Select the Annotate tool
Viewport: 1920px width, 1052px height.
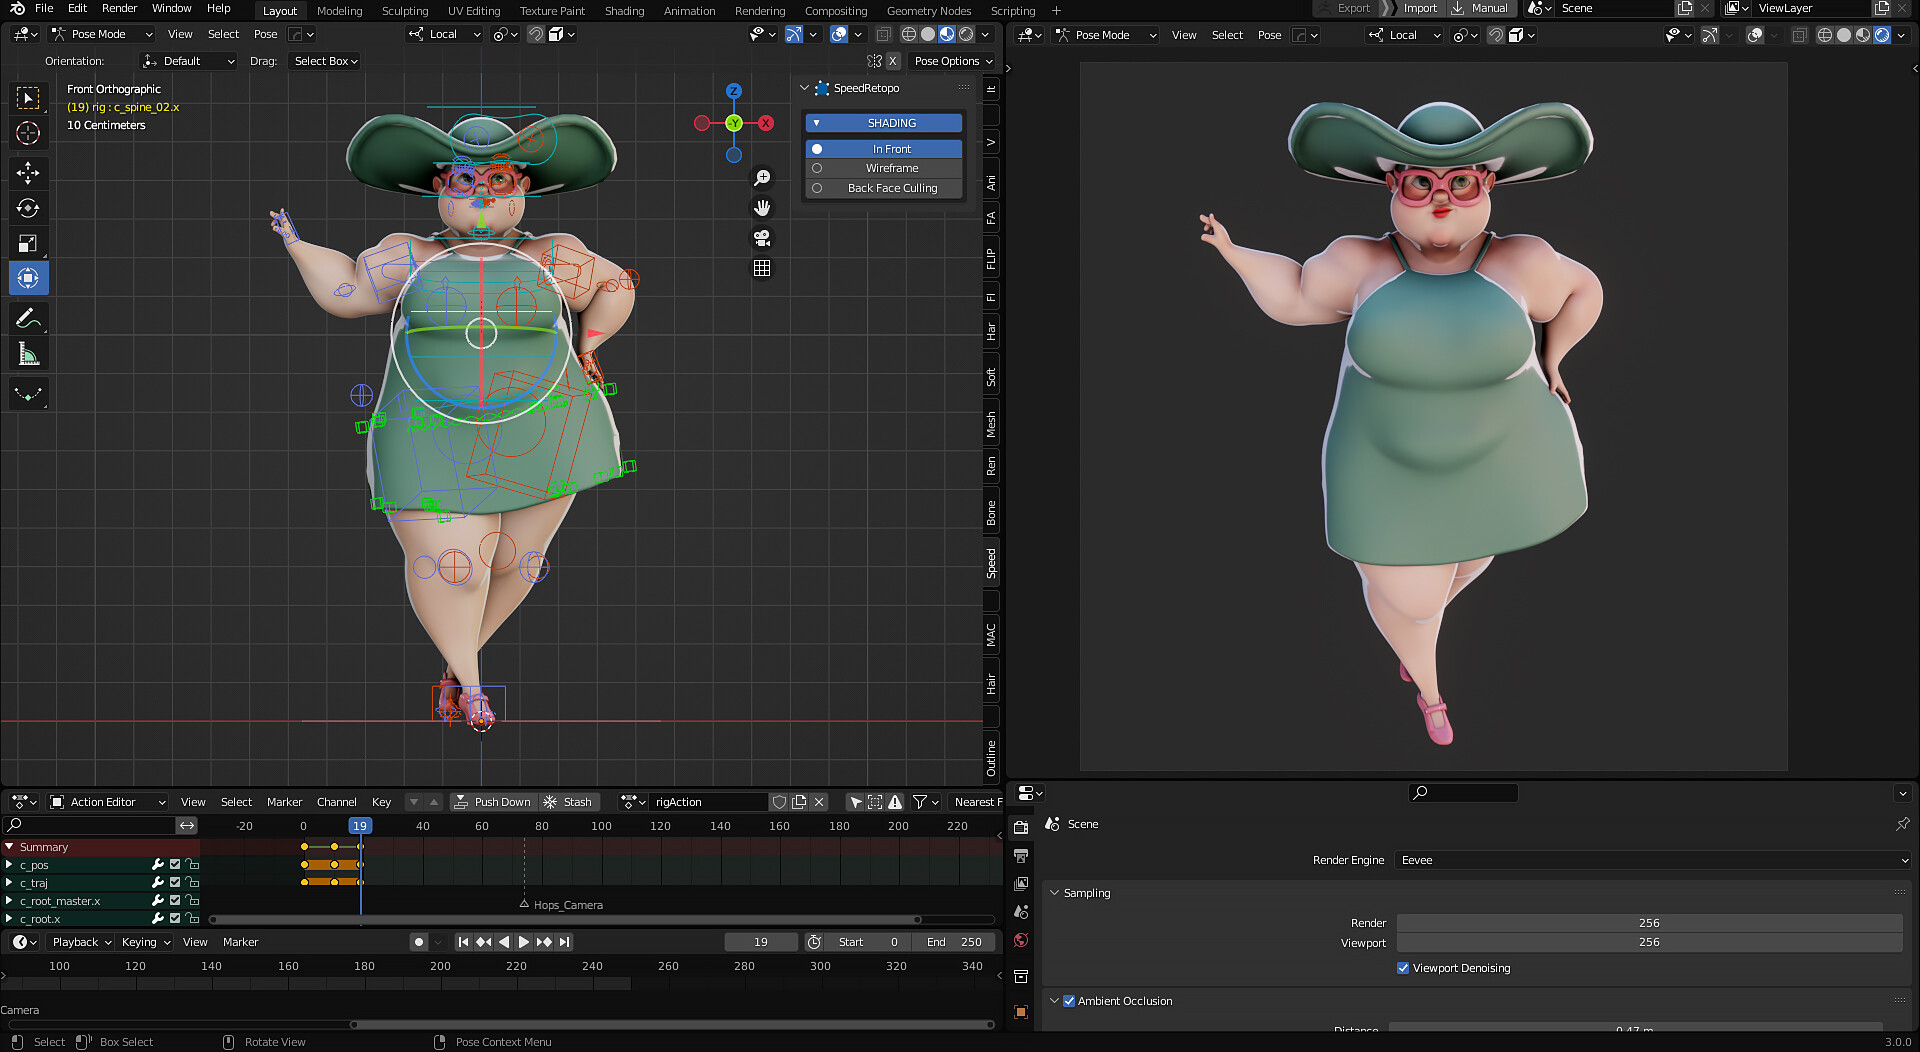click(x=28, y=317)
